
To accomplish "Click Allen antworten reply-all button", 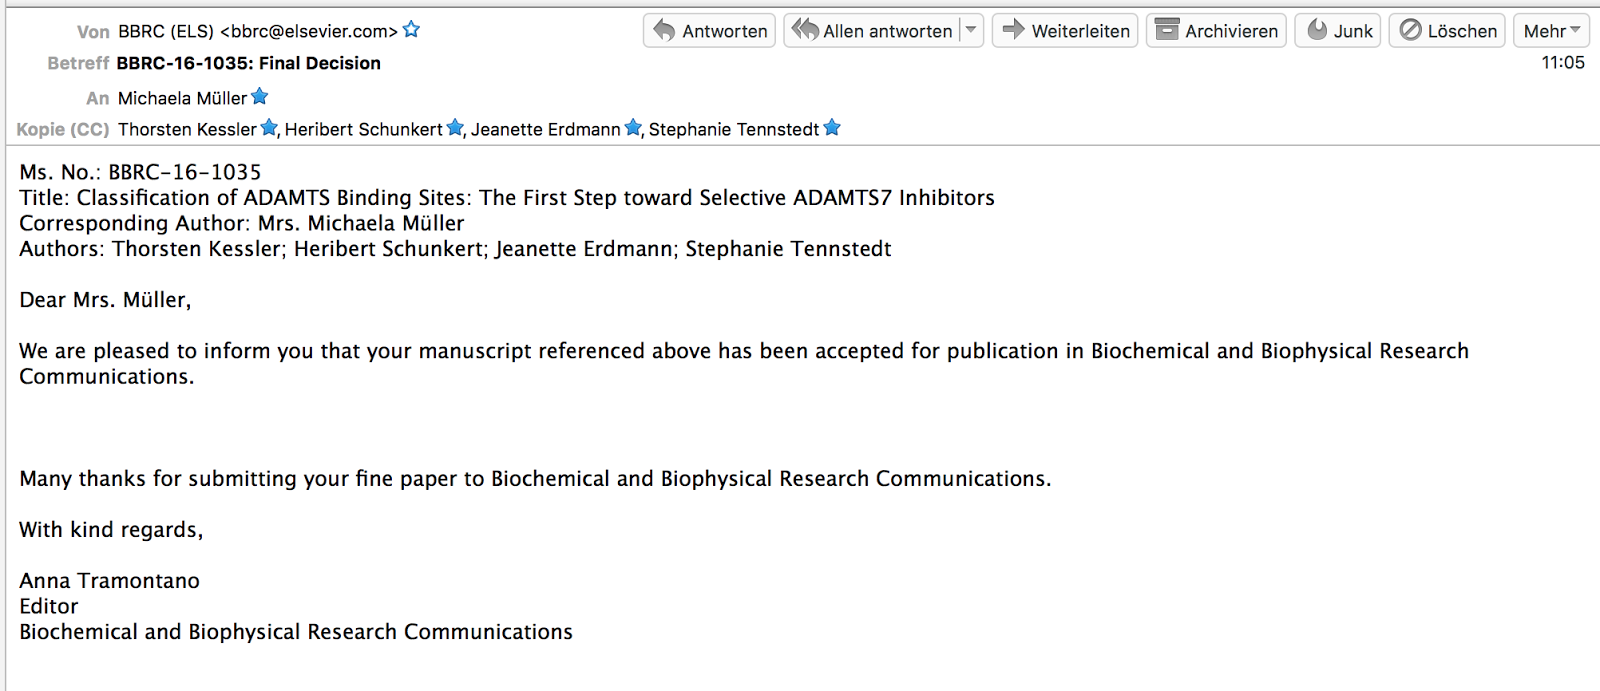I will coord(872,31).
